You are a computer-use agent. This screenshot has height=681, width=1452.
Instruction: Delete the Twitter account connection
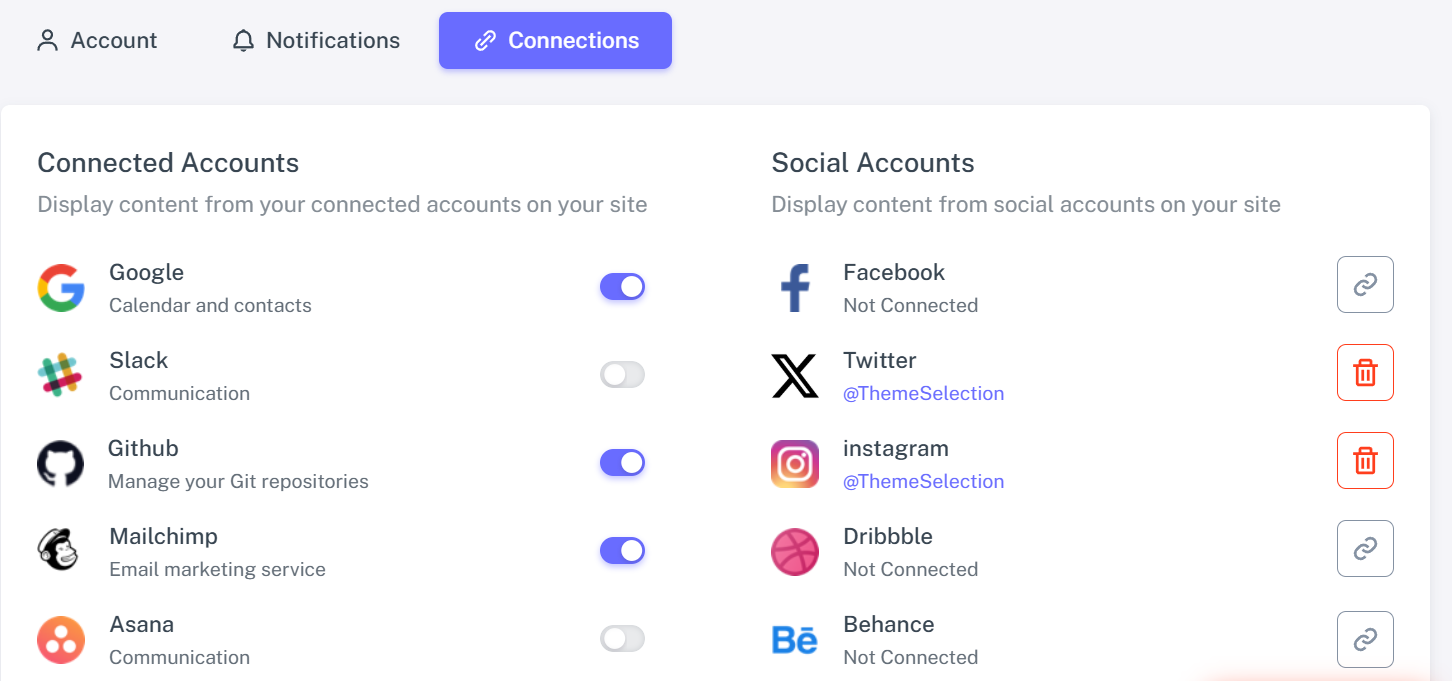pyautogui.click(x=1365, y=373)
